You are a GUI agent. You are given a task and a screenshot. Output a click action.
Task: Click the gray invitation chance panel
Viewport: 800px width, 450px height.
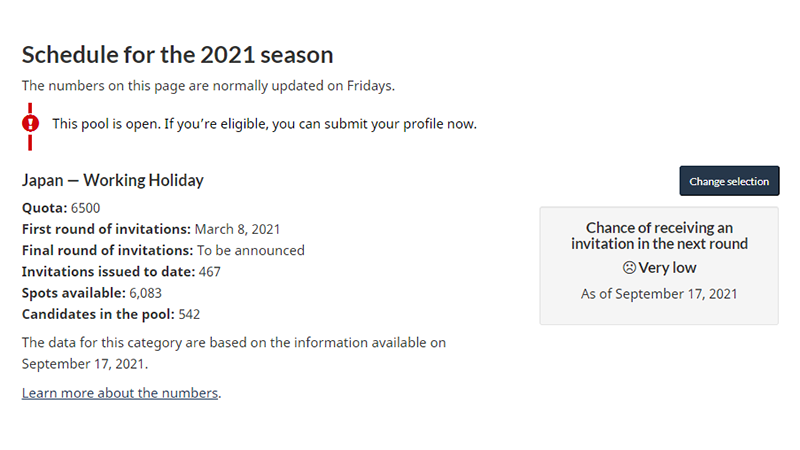(659, 265)
